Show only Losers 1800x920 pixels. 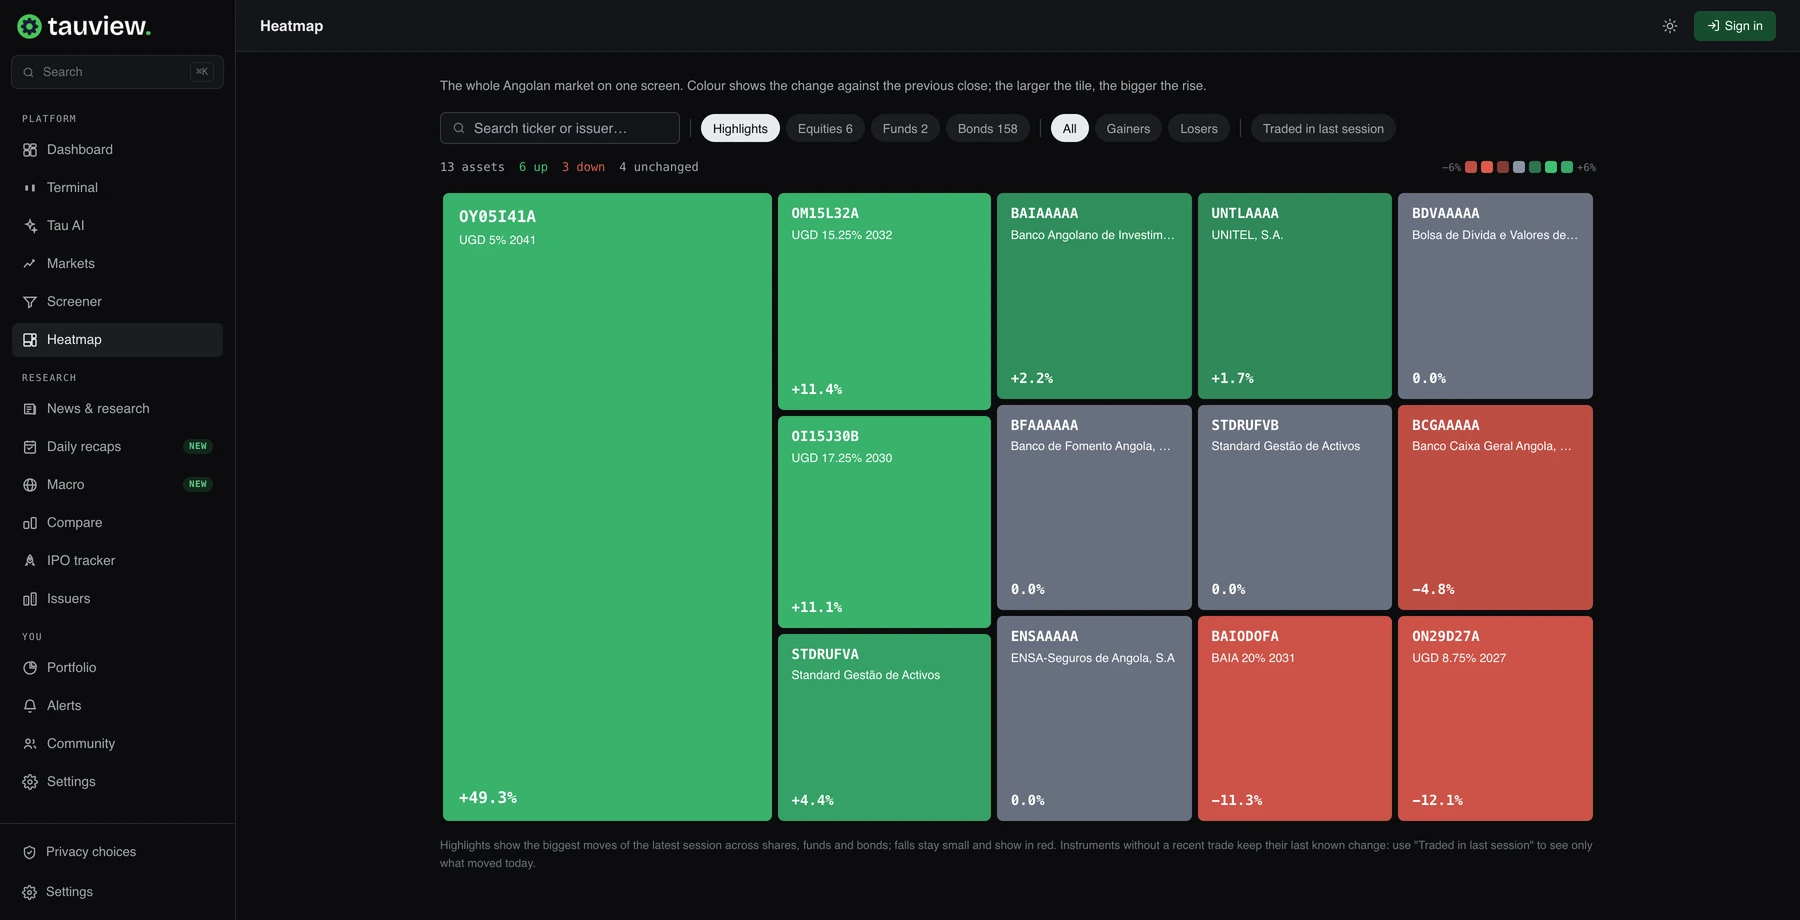[x=1198, y=129]
